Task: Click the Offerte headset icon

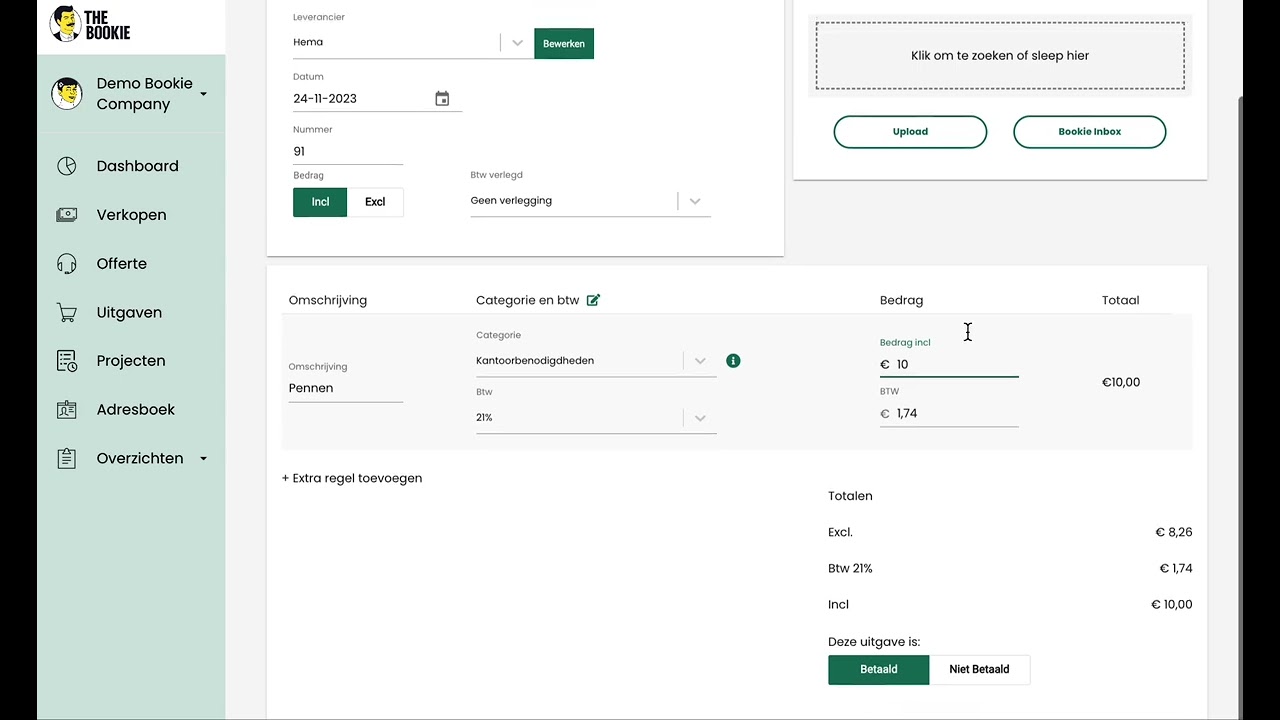Action: tap(67, 264)
